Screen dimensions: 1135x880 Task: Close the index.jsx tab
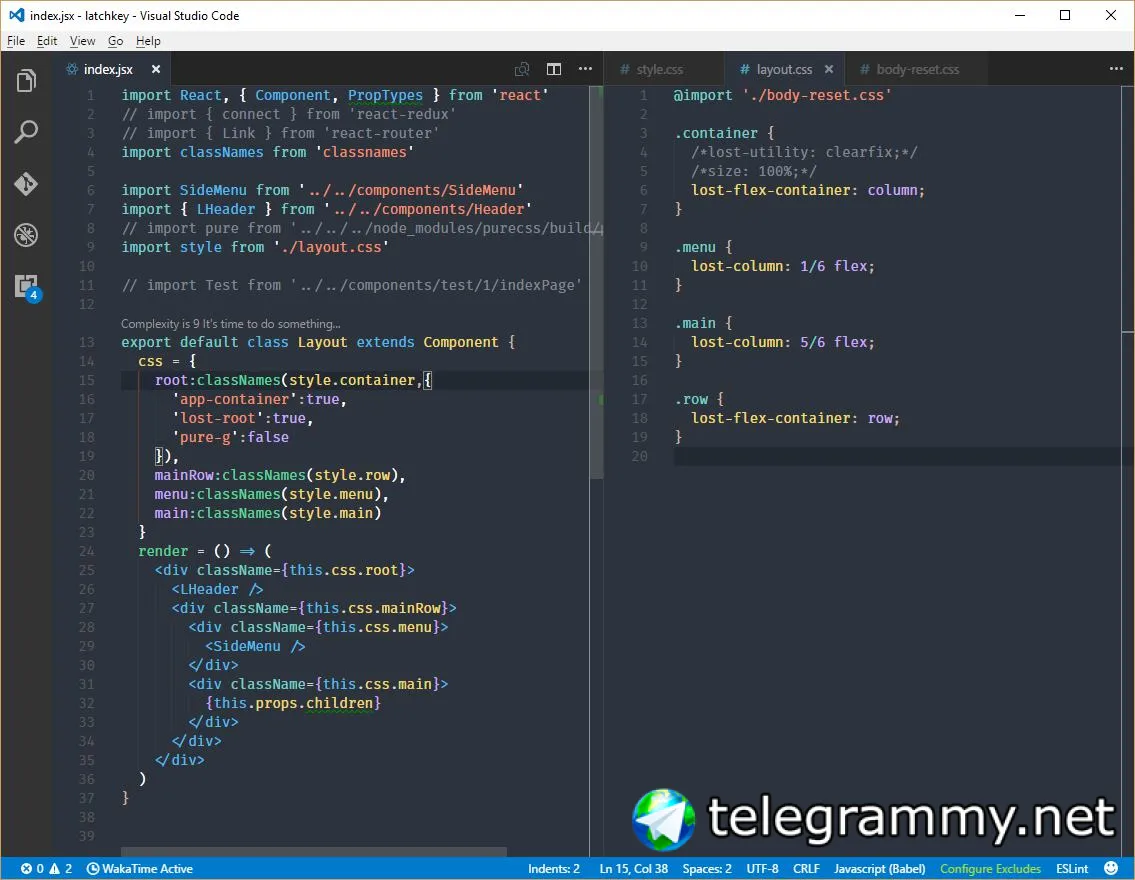point(156,69)
